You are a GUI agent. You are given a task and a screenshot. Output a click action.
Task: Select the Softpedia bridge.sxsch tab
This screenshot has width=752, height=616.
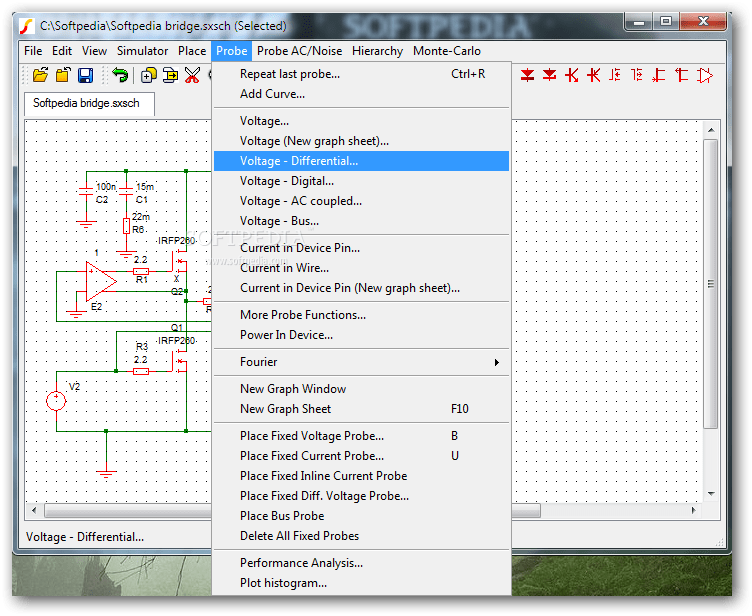(86, 103)
